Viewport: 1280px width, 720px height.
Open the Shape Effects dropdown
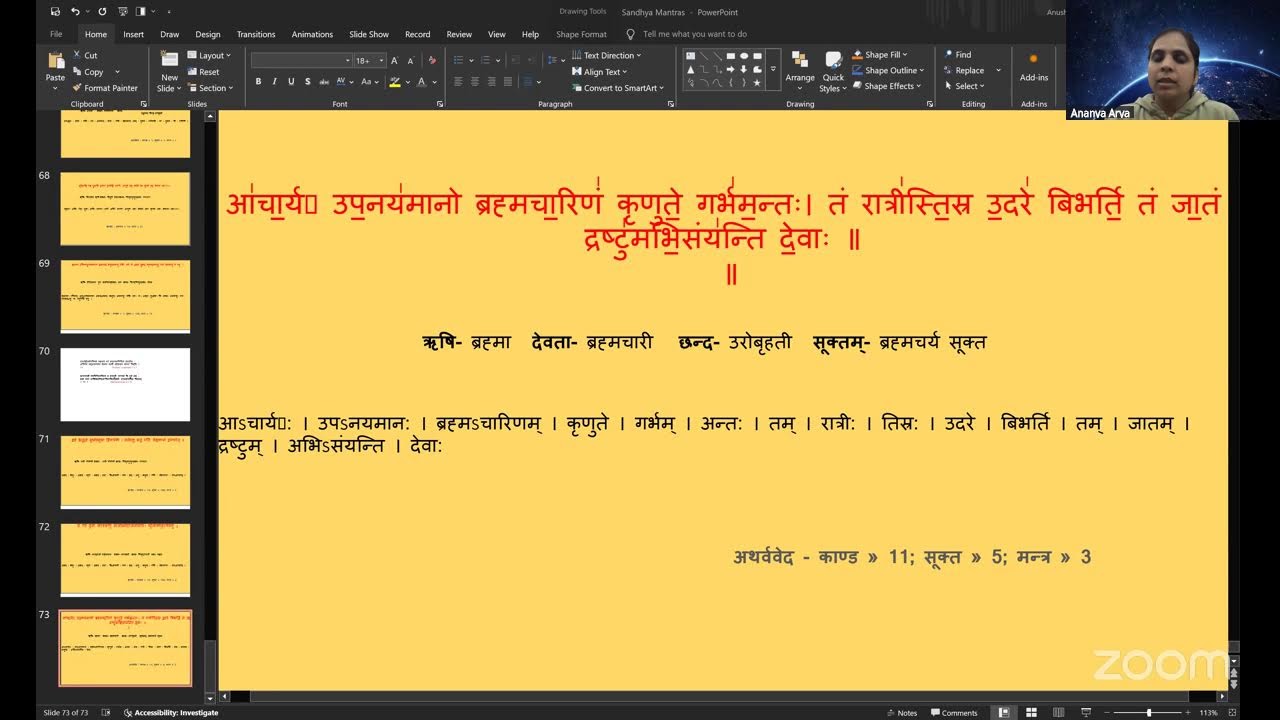(x=887, y=86)
